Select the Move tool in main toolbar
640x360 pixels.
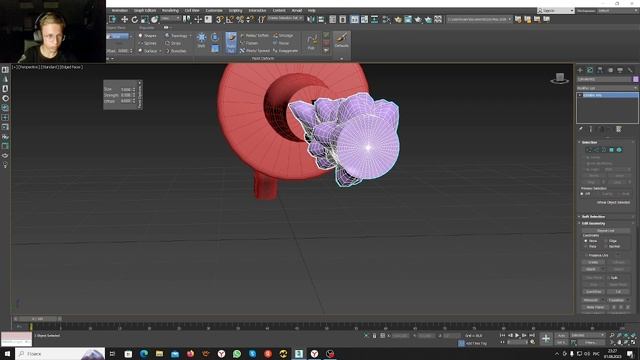coord(124,19)
